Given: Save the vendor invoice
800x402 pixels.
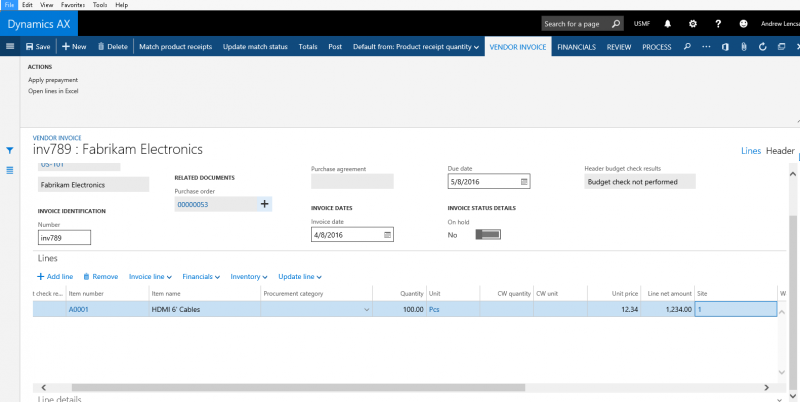Looking at the screenshot, I should [38, 46].
